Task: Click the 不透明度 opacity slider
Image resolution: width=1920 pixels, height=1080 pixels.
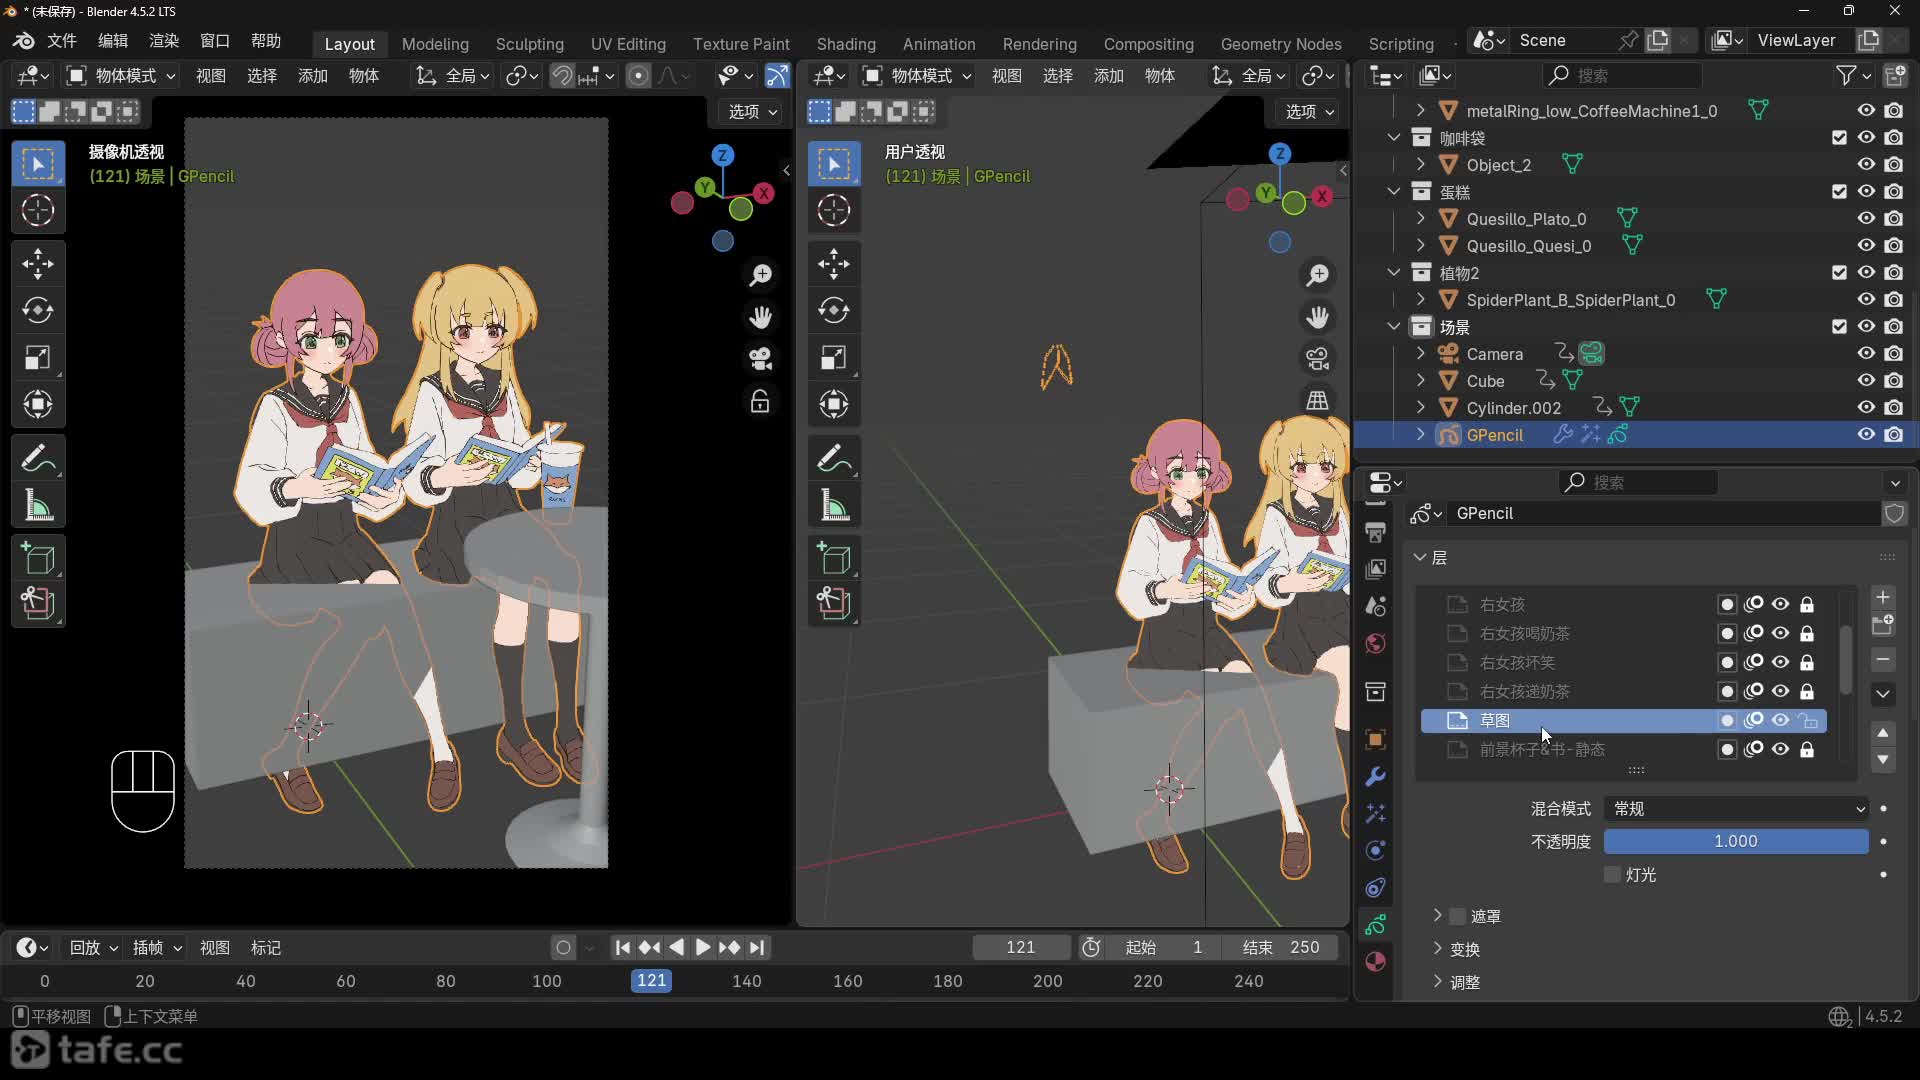Action: (1735, 842)
